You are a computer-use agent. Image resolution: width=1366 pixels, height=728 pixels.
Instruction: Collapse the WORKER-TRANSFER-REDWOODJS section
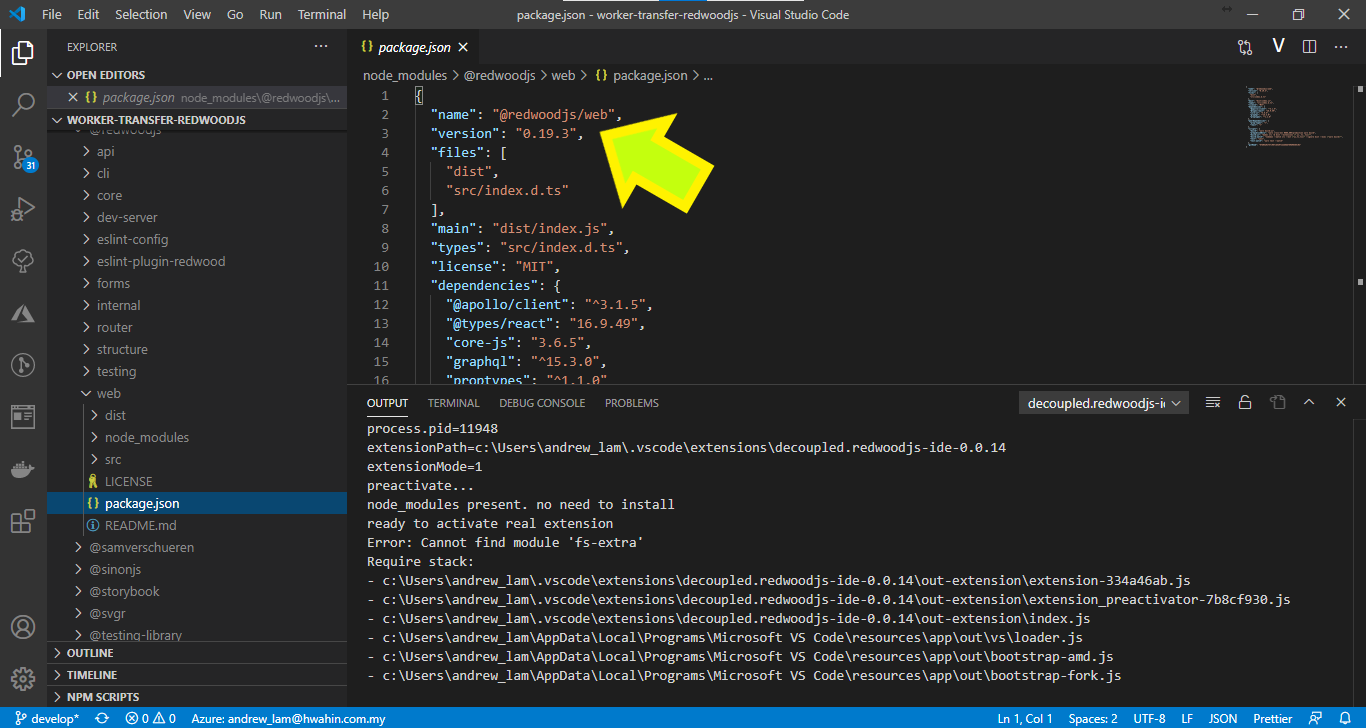197,120
